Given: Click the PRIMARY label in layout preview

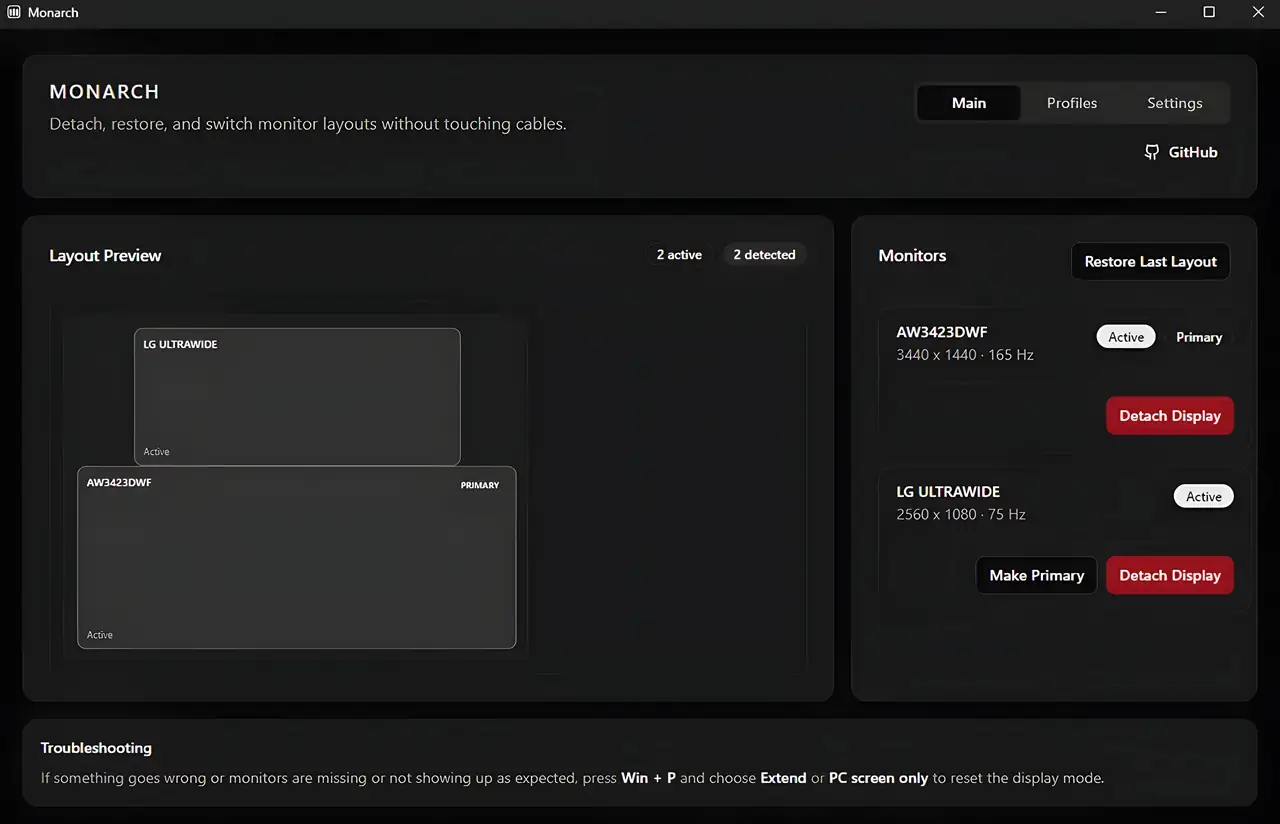Looking at the screenshot, I should (x=480, y=485).
